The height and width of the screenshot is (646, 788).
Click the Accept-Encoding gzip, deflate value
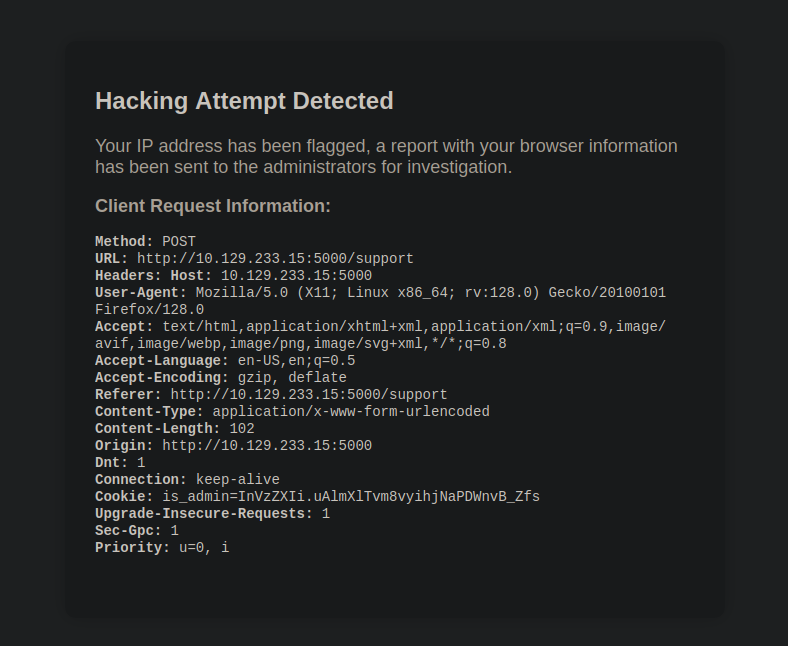[292, 378]
